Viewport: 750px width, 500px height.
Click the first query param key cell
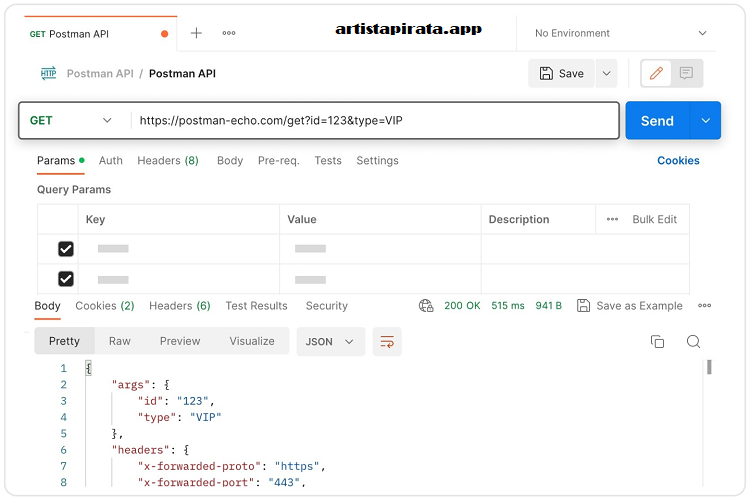click(179, 249)
